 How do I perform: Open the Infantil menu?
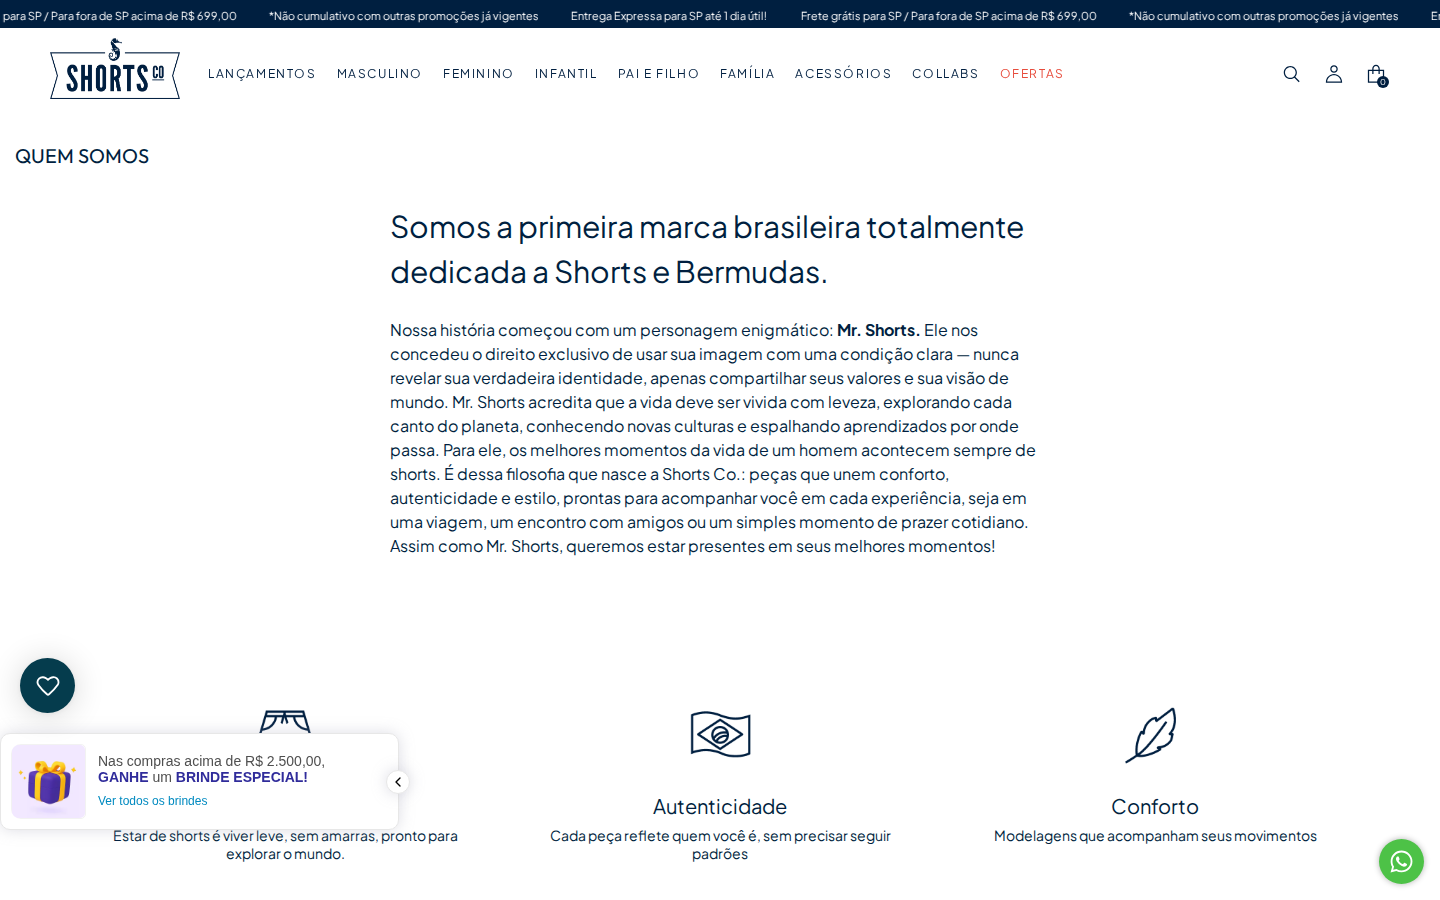click(x=566, y=74)
